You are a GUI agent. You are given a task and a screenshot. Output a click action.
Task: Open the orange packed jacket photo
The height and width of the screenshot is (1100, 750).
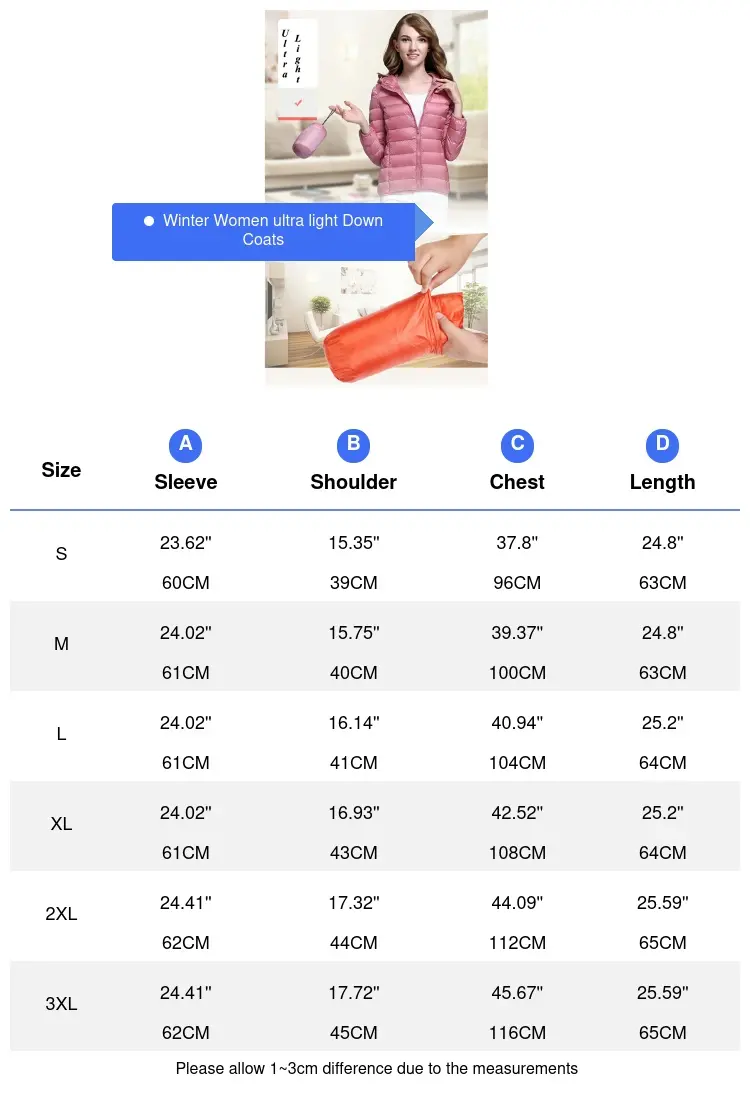(x=376, y=309)
